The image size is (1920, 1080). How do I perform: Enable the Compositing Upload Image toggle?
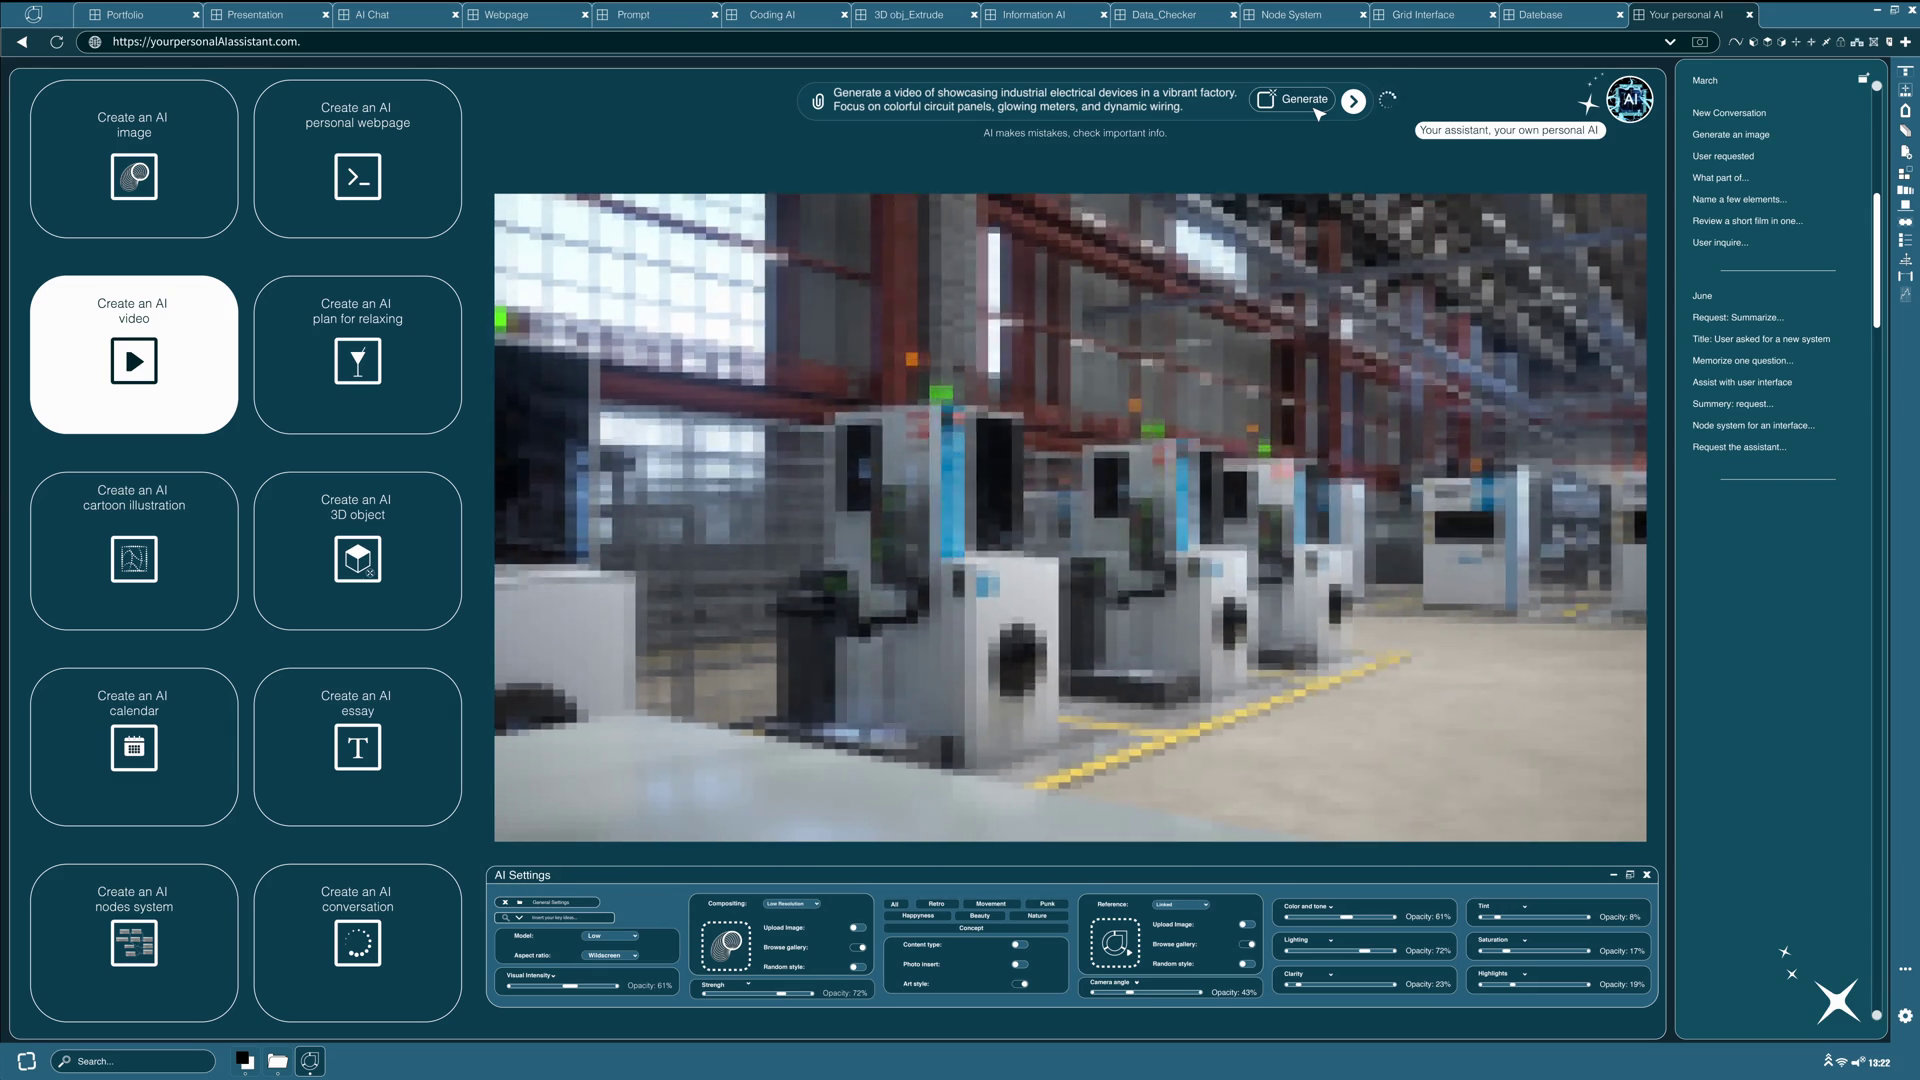(857, 928)
